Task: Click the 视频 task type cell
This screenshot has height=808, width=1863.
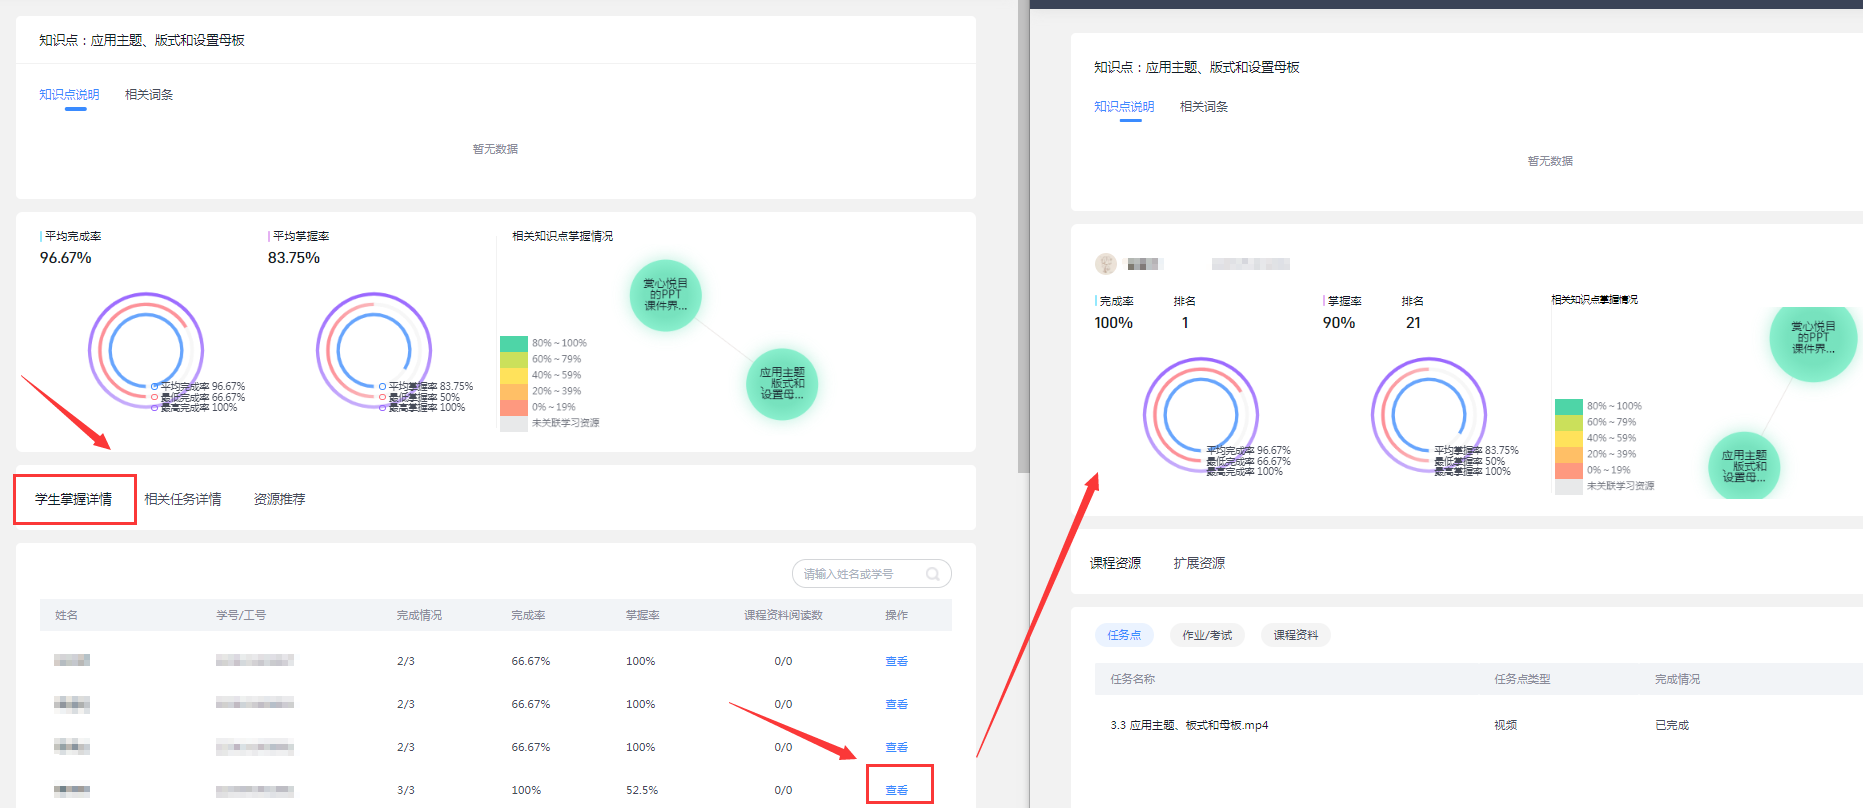Action: coord(1505,725)
